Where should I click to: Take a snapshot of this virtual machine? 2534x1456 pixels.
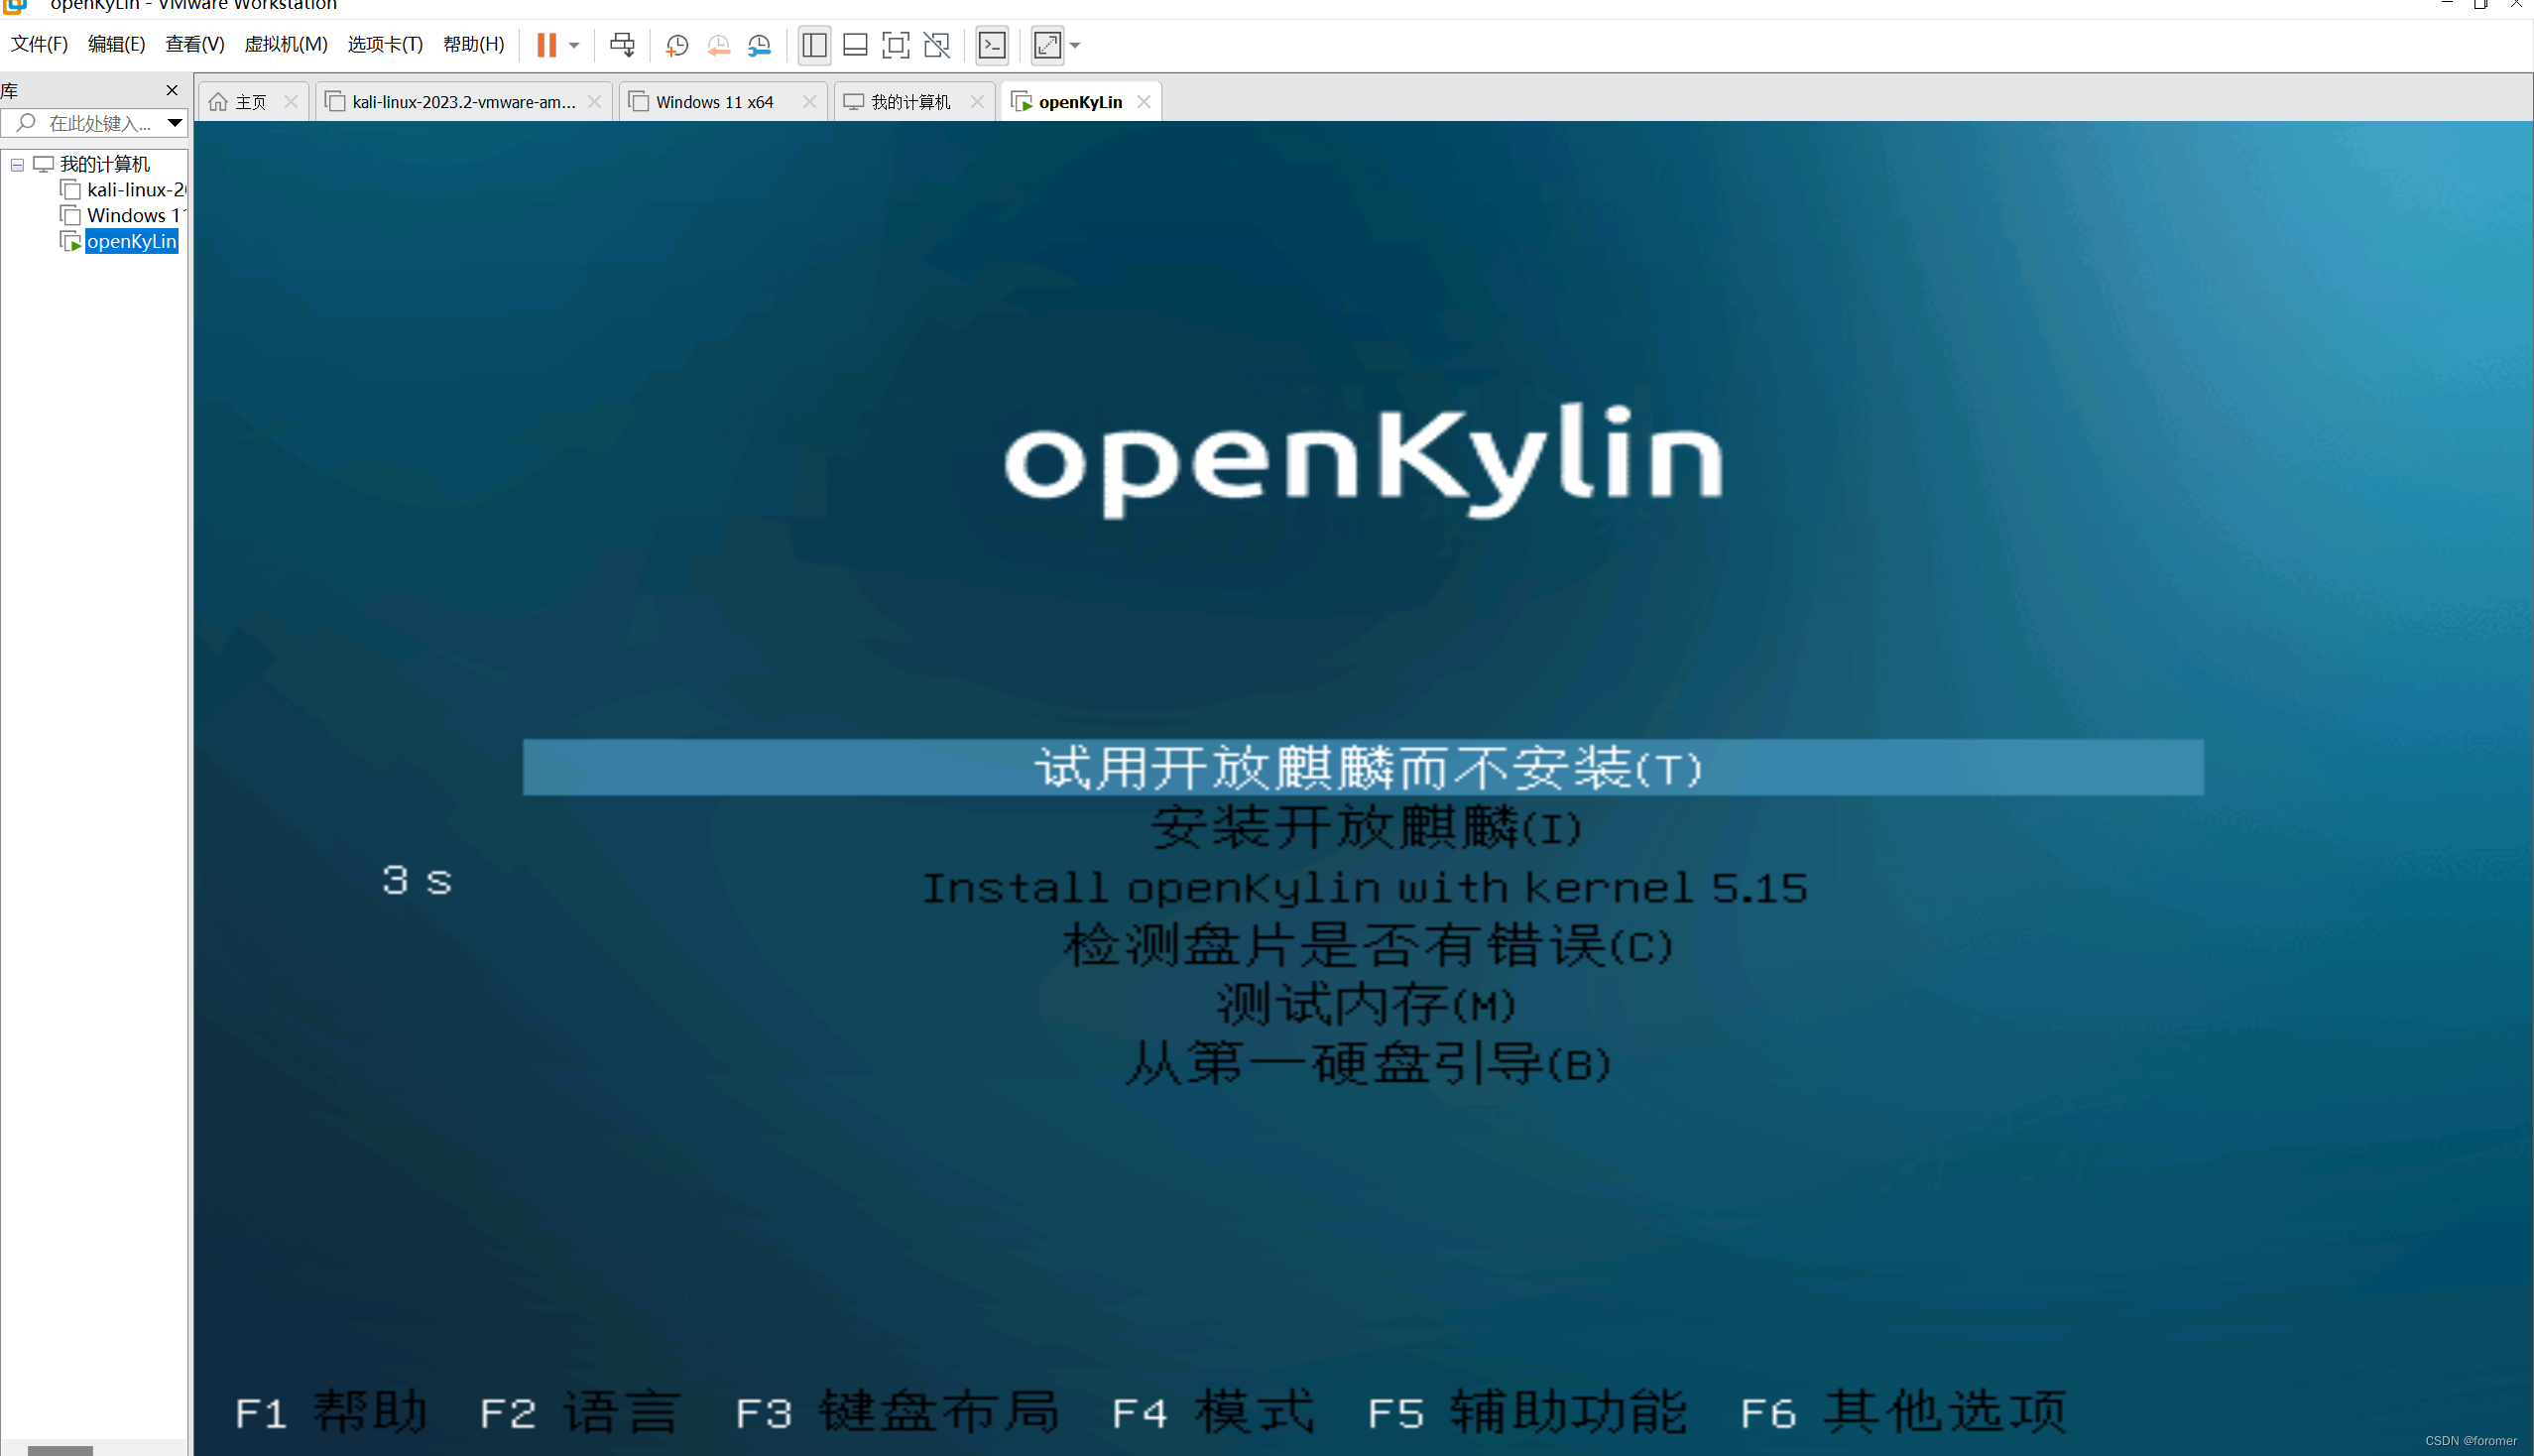point(676,45)
